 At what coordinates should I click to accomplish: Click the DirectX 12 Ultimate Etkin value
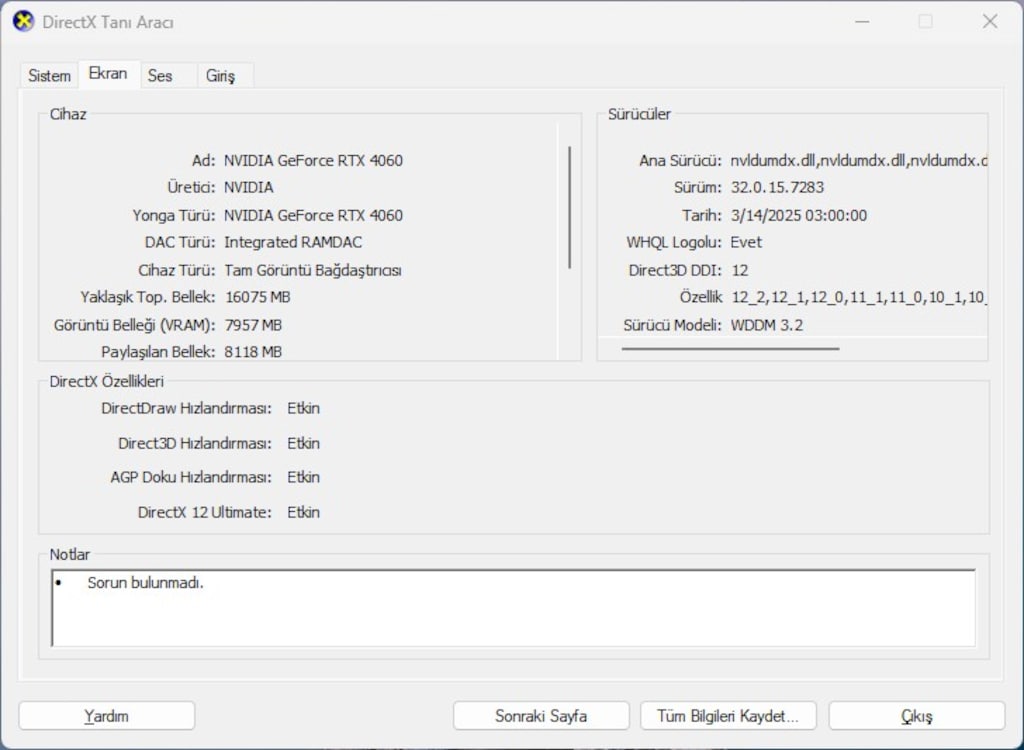(x=304, y=512)
